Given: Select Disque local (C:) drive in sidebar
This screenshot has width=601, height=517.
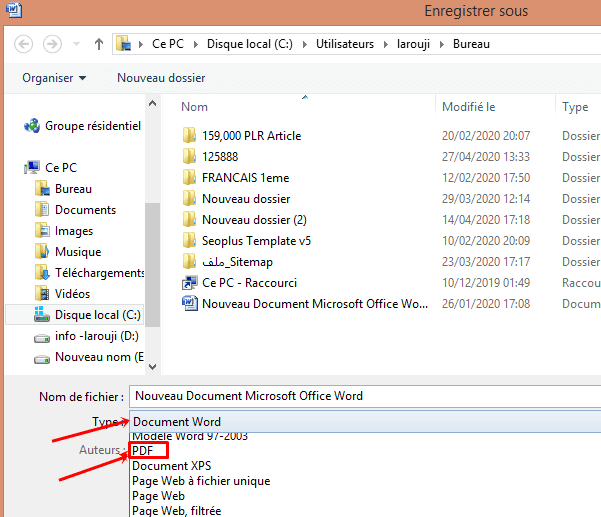Looking at the screenshot, I should click(97, 315).
